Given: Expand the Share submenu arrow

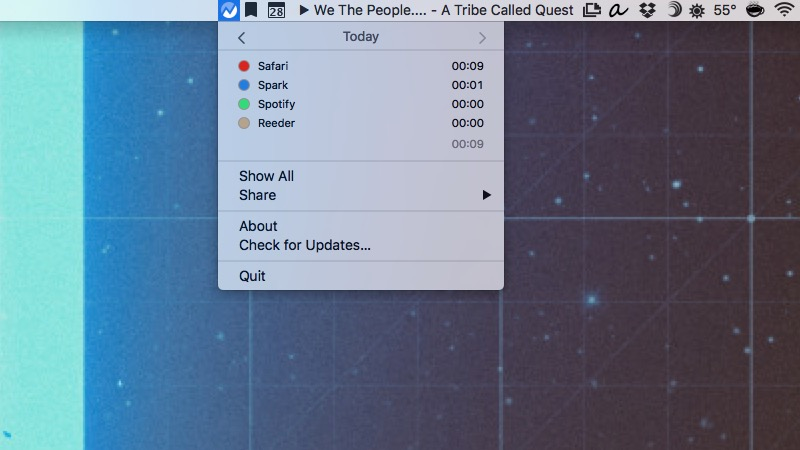Looking at the screenshot, I should 487,195.
